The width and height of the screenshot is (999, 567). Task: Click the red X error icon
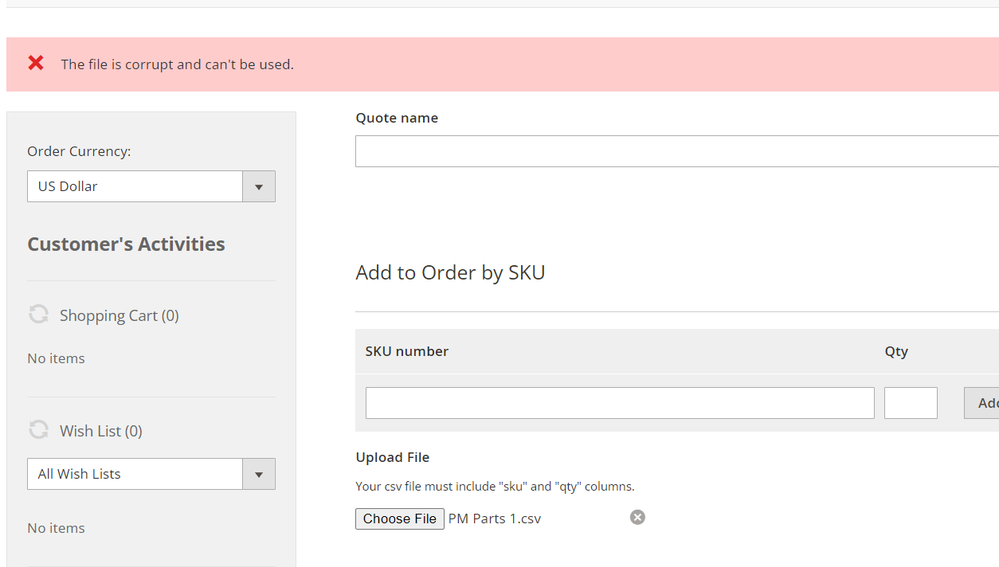click(x=36, y=63)
